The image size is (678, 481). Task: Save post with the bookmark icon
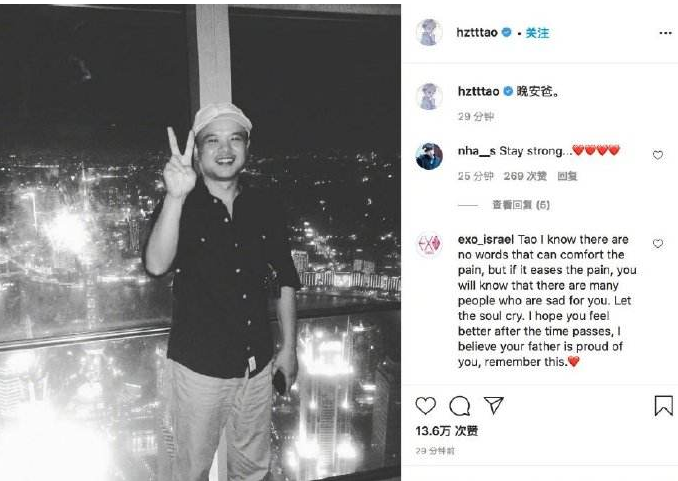[x=663, y=406]
